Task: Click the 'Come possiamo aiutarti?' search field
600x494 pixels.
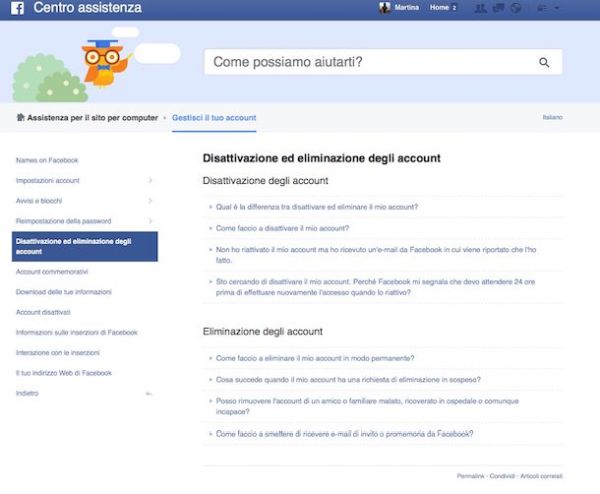Action: point(370,62)
